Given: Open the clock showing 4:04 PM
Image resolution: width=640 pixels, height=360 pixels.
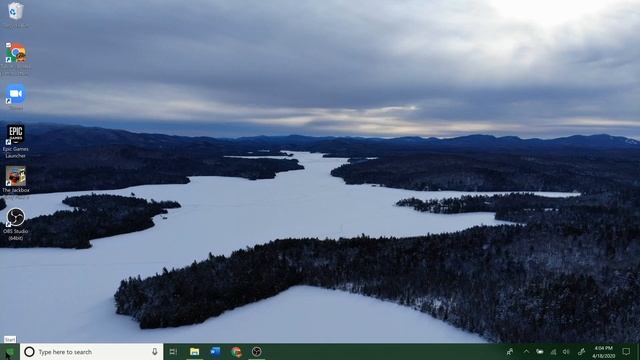Looking at the screenshot, I should (x=604, y=352).
